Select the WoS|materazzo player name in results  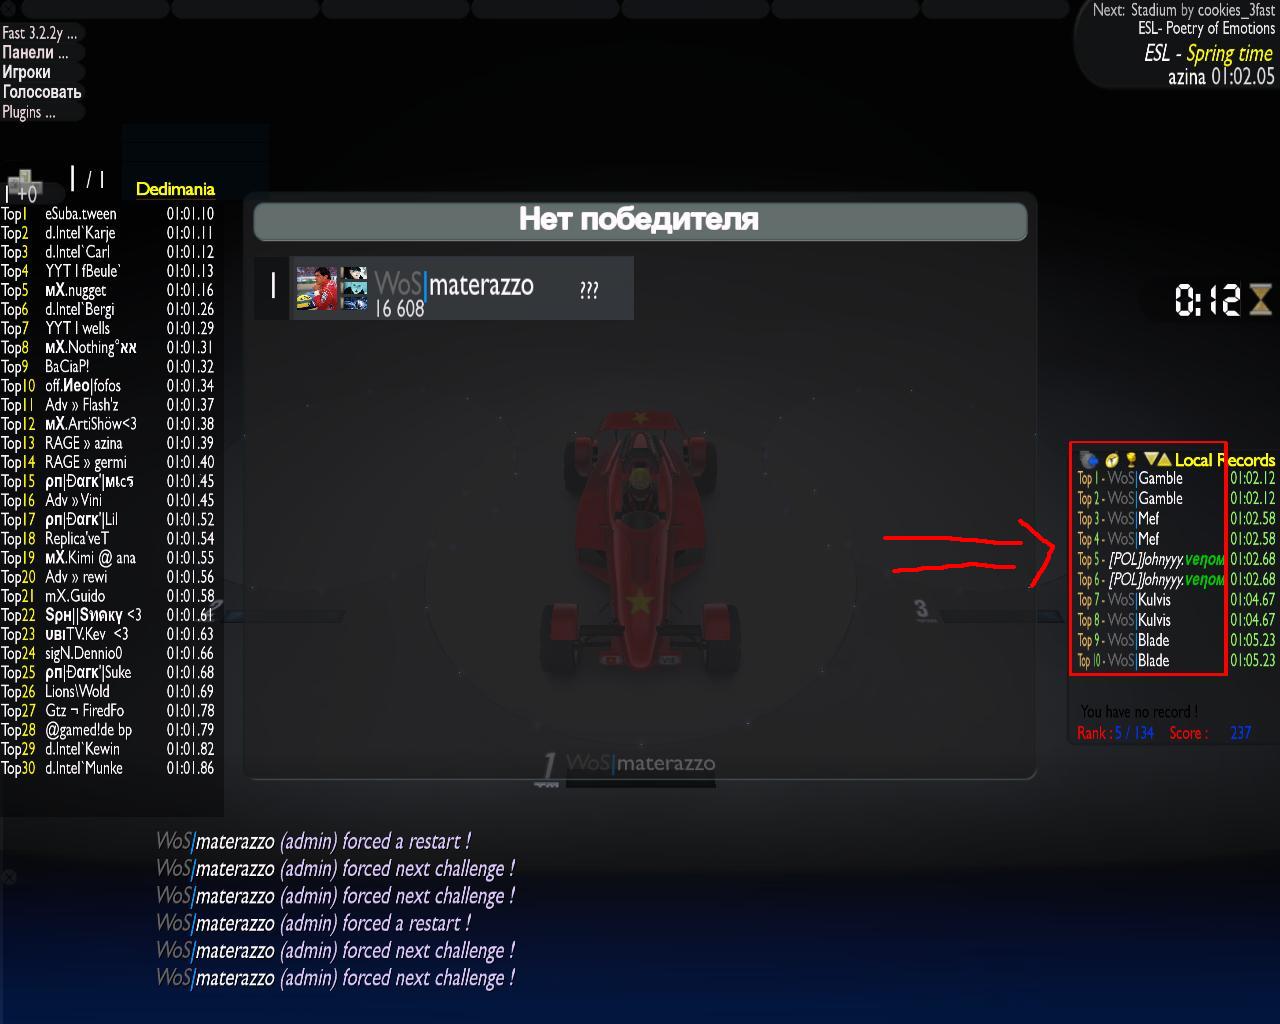pyautogui.click(x=454, y=285)
